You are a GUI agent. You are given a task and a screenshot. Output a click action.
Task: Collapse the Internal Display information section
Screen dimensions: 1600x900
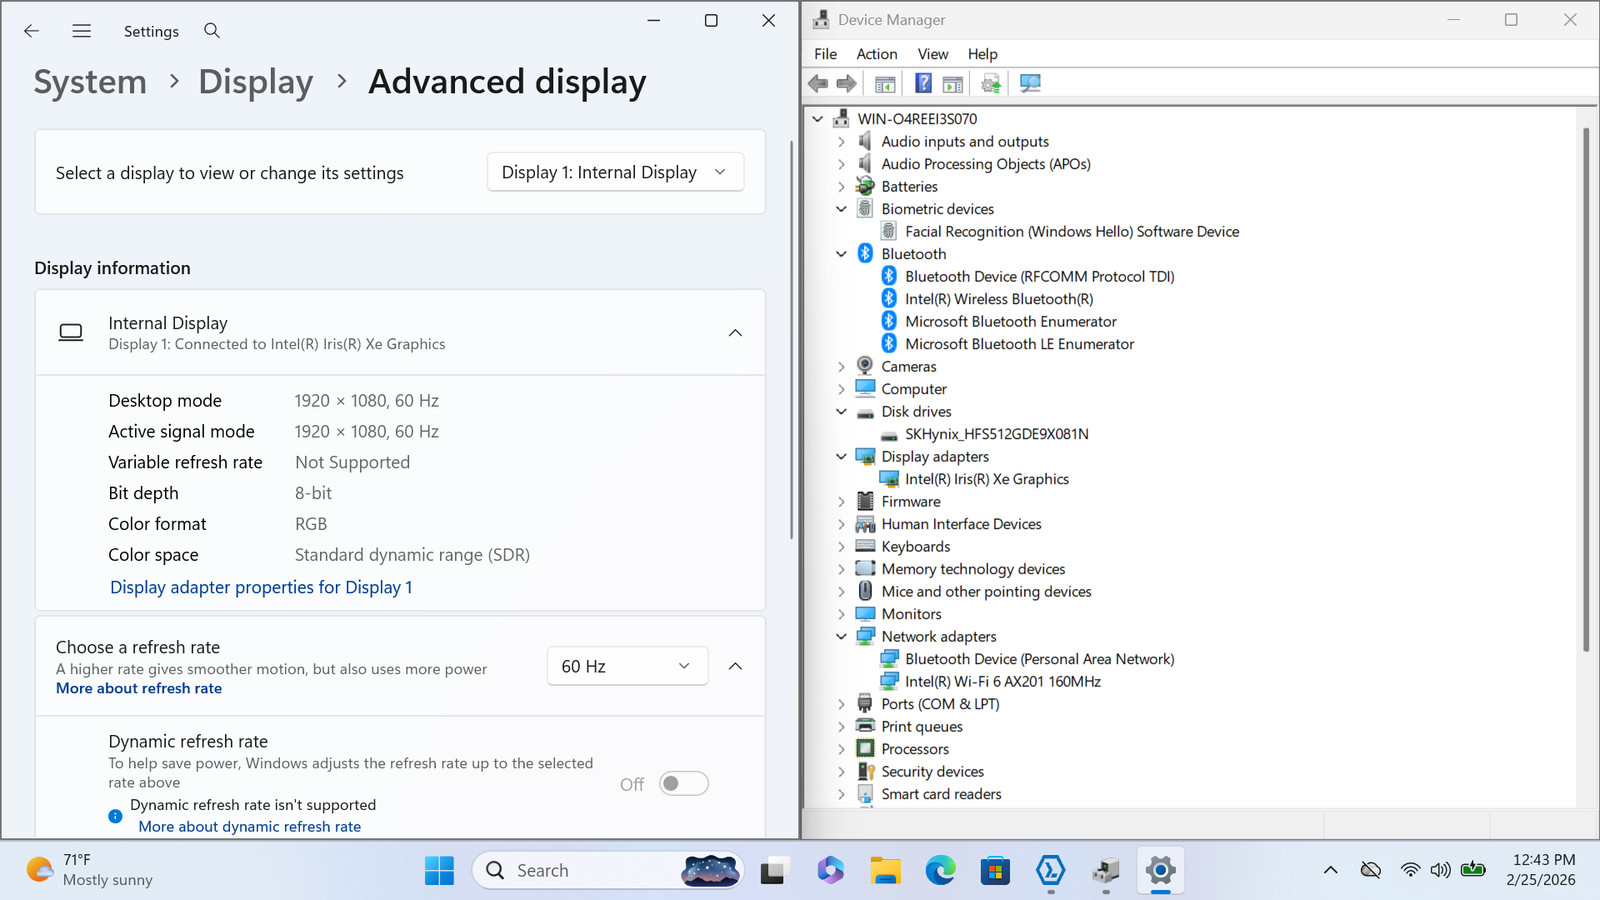pos(735,333)
